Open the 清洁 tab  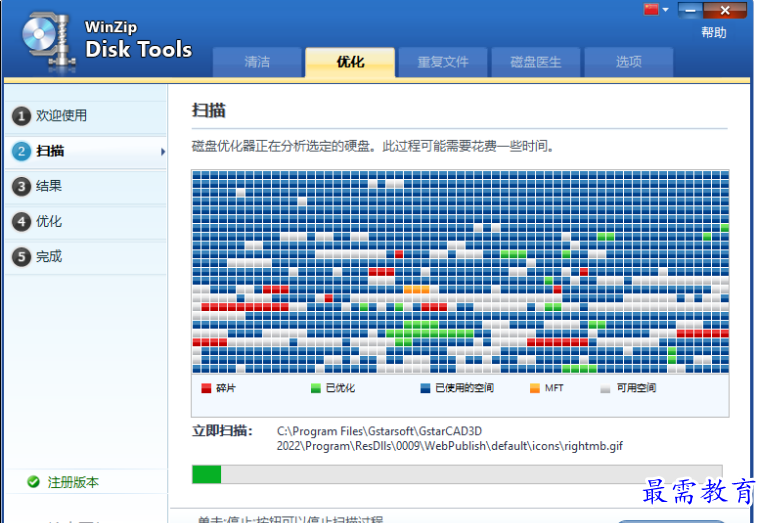257,62
